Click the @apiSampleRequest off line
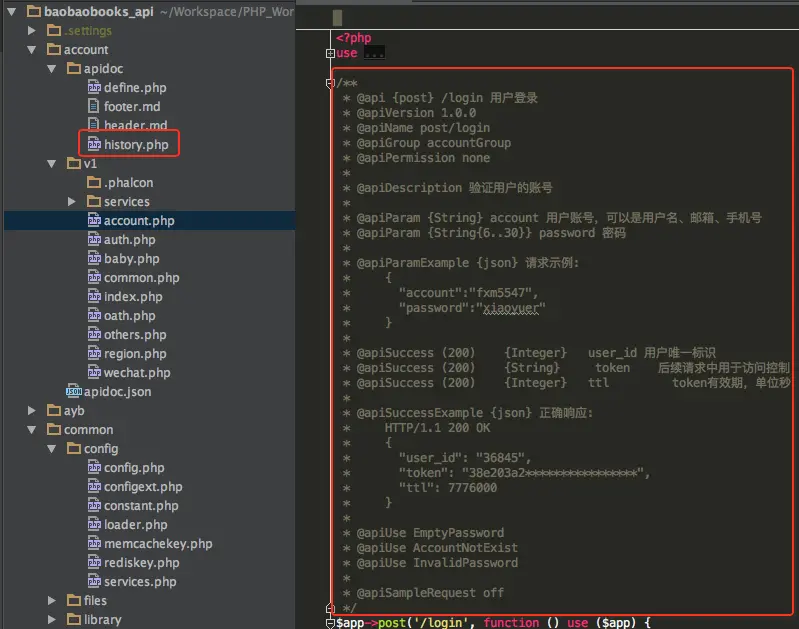This screenshot has width=799, height=629. (430, 593)
